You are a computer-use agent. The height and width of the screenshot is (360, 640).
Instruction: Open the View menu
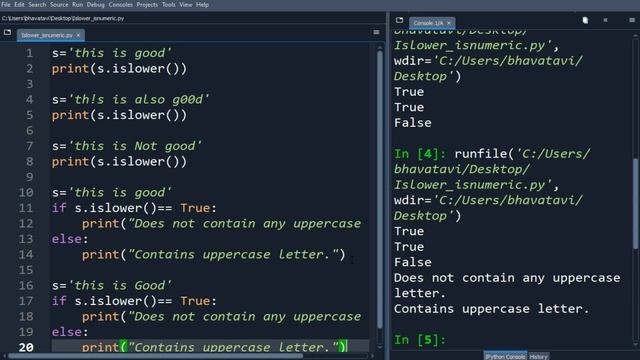point(186,4)
